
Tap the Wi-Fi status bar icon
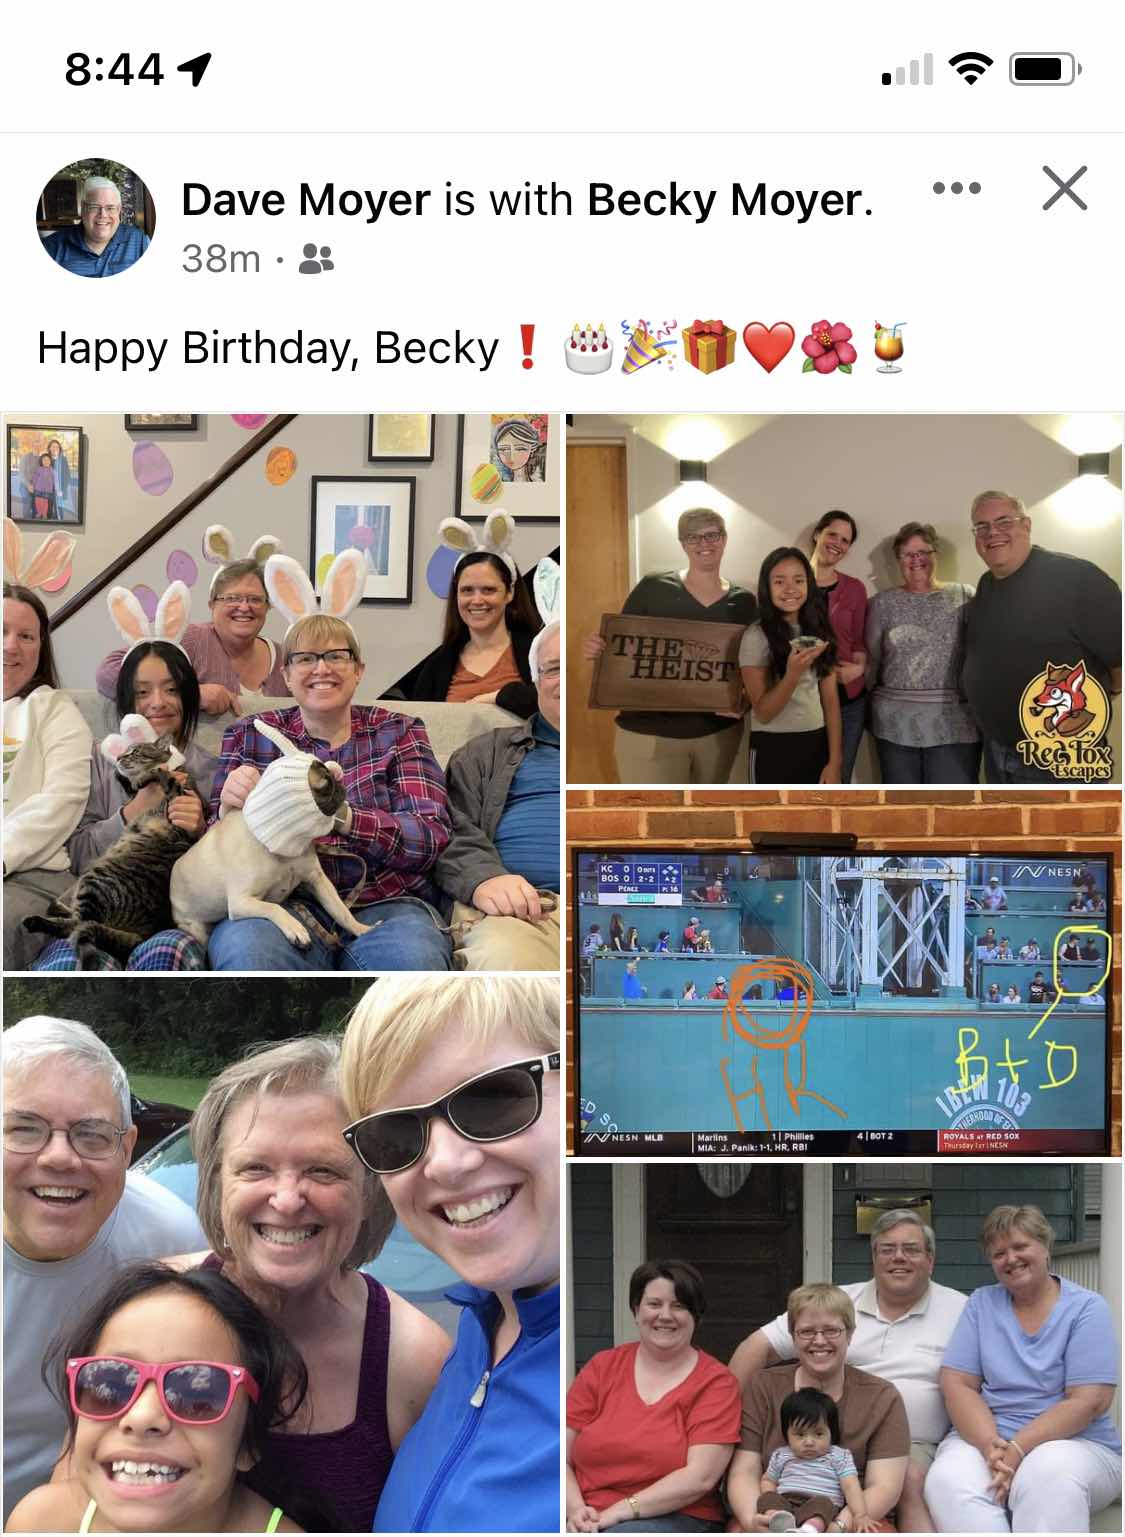(x=969, y=69)
